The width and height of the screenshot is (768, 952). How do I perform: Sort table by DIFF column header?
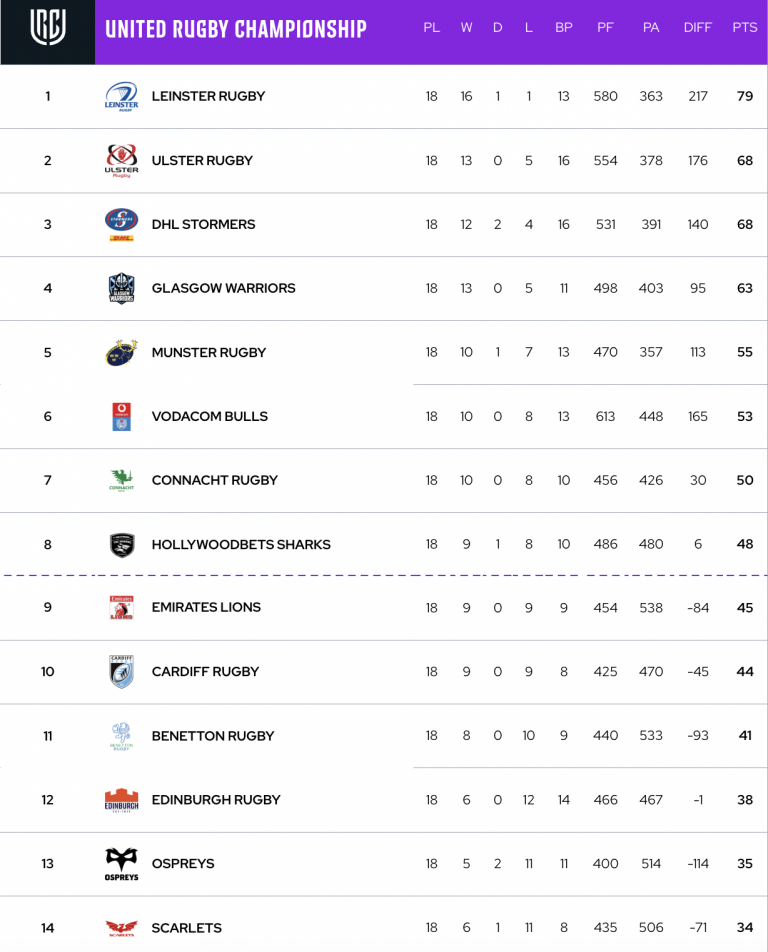[x=698, y=27]
